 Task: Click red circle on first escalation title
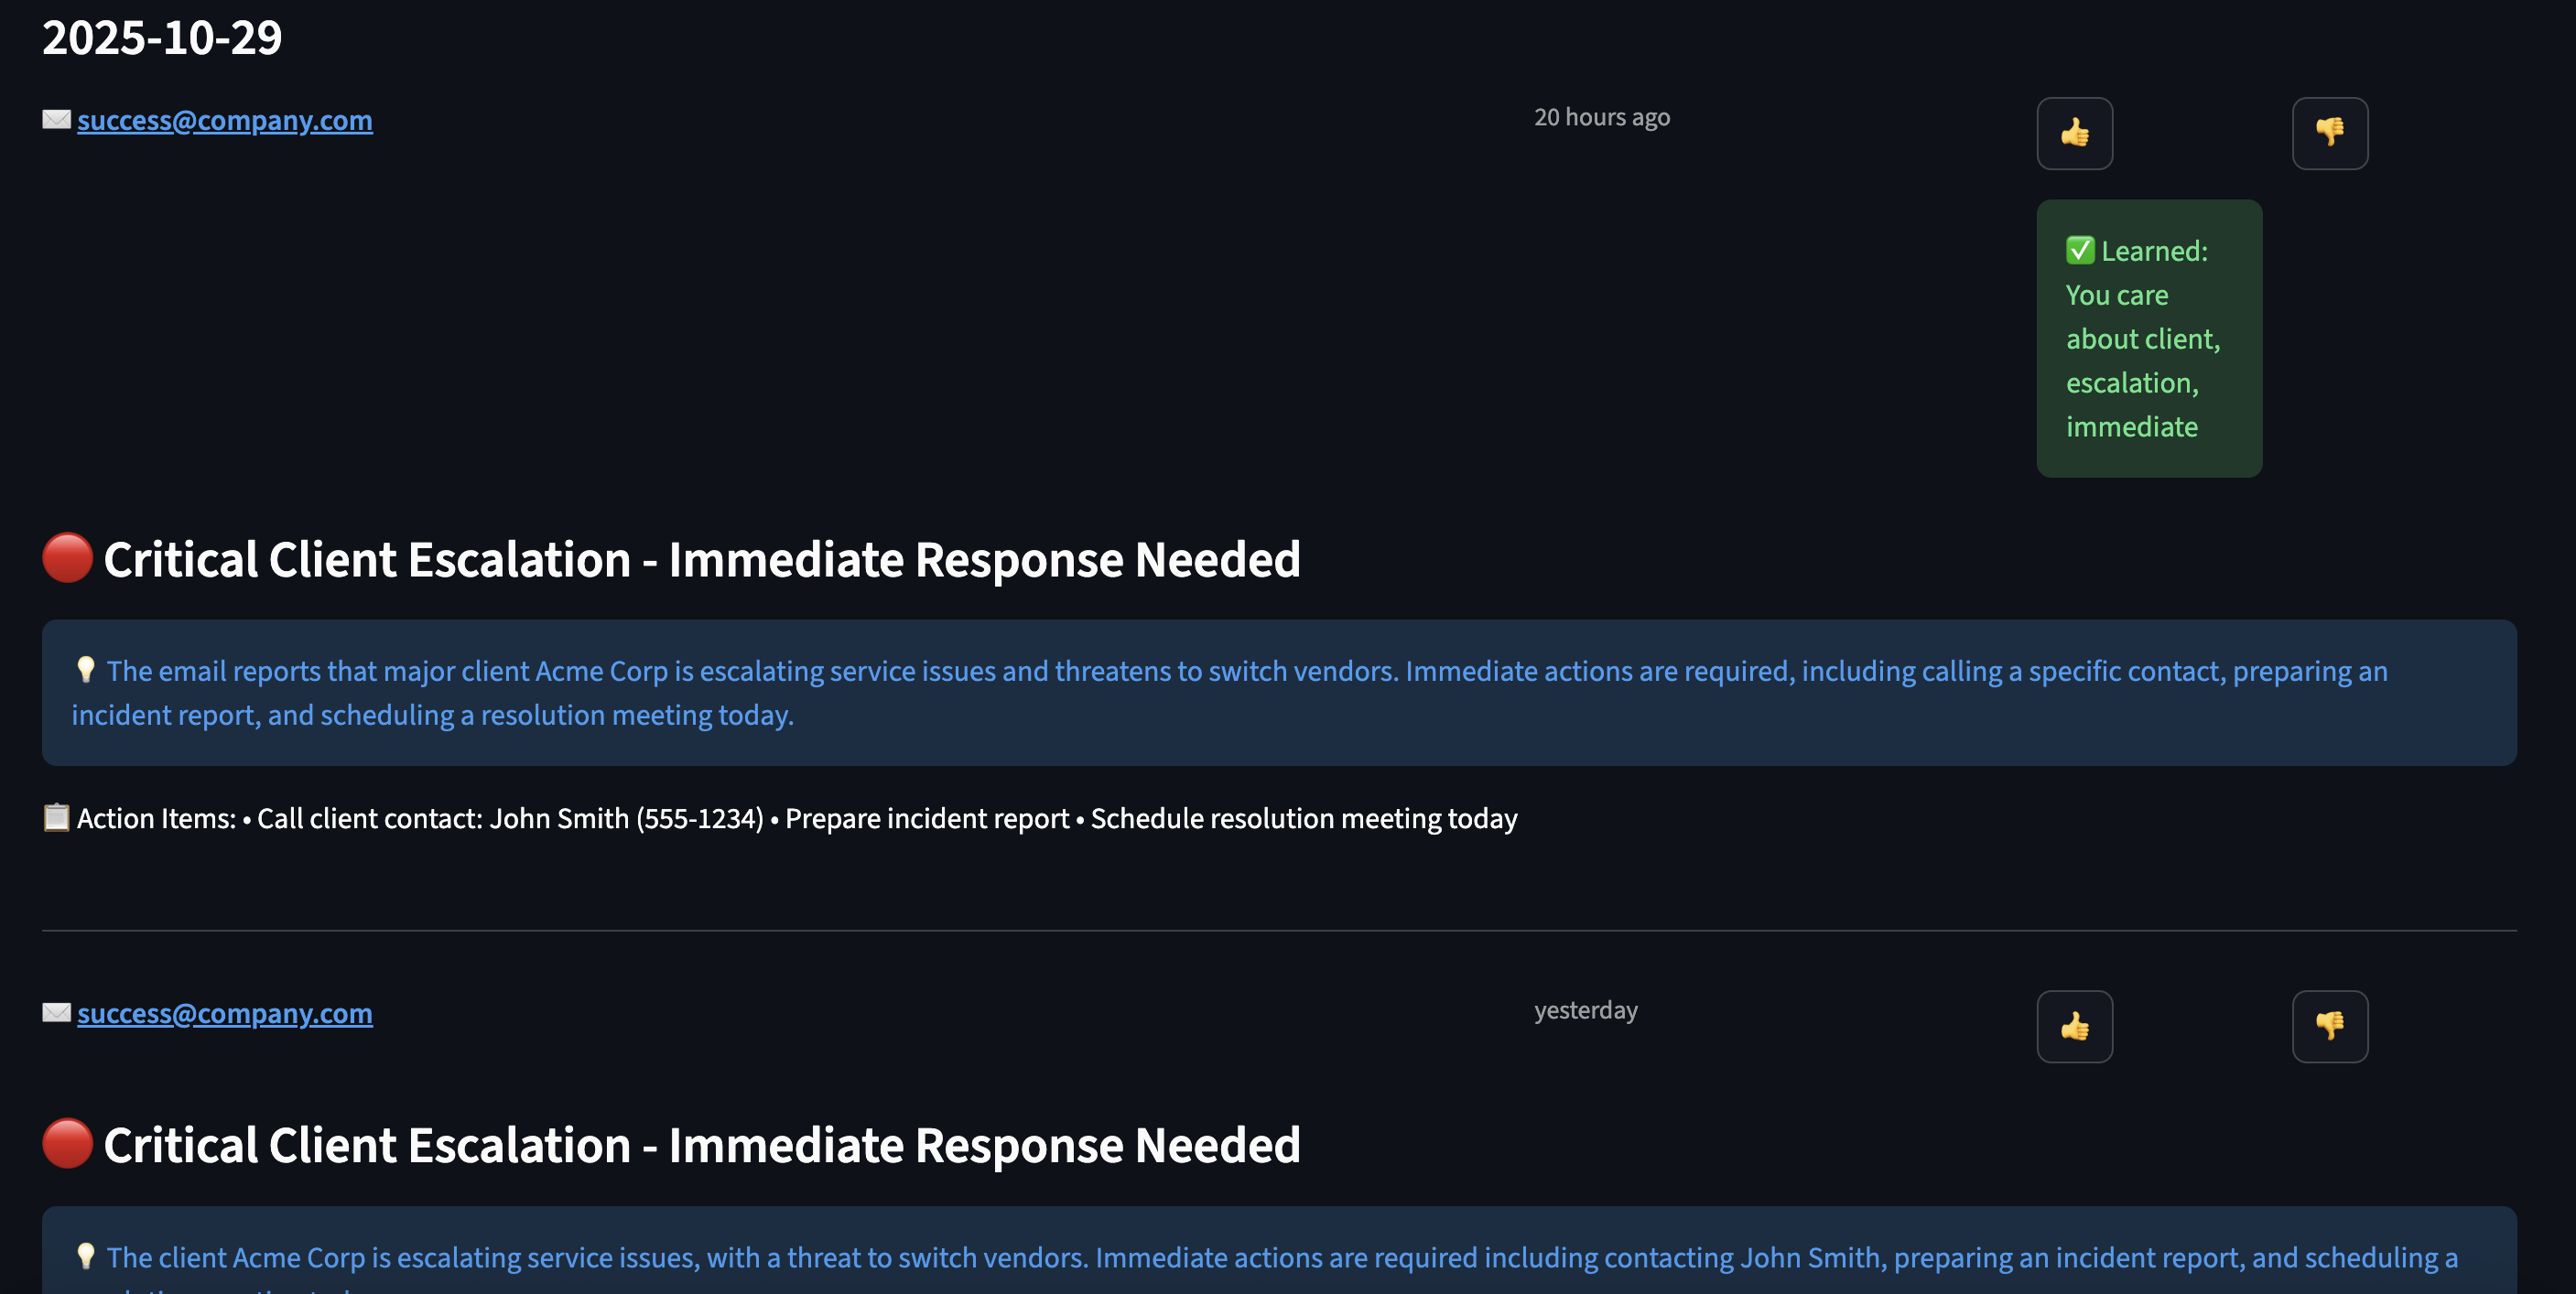coord(67,558)
